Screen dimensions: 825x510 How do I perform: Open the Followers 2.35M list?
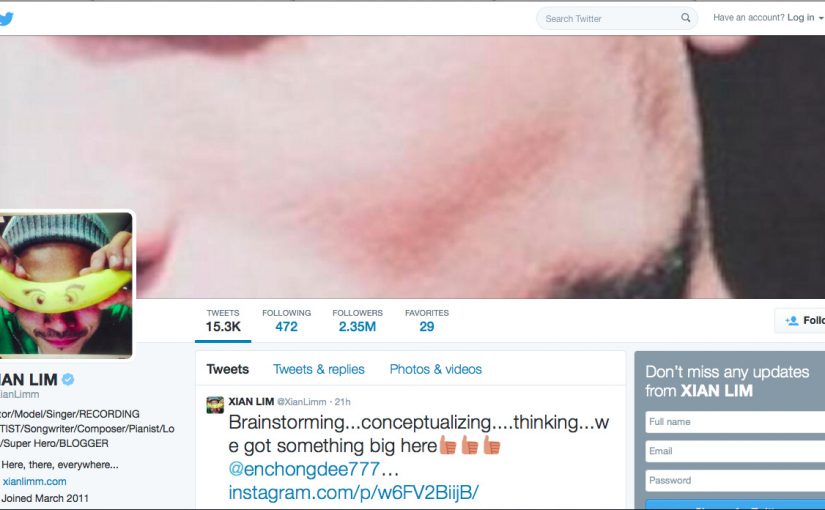click(357, 321)
